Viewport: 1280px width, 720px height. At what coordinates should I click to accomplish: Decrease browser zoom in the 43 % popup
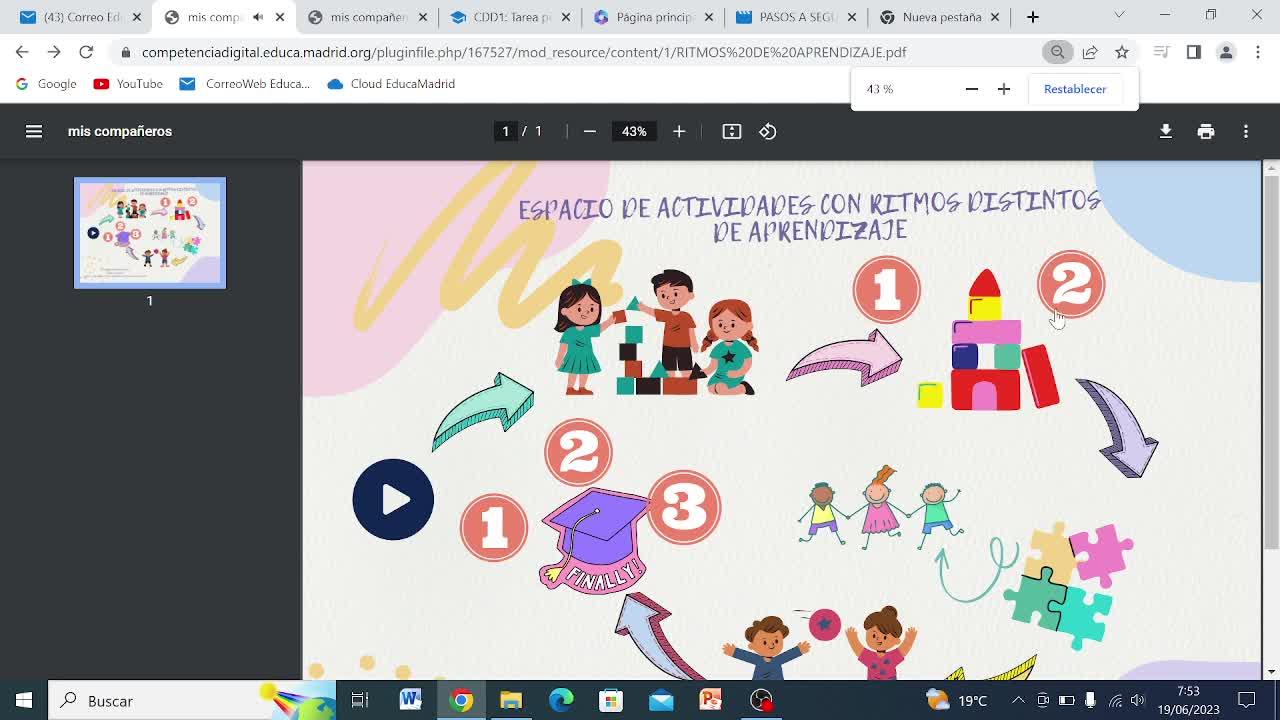[971, 89]
